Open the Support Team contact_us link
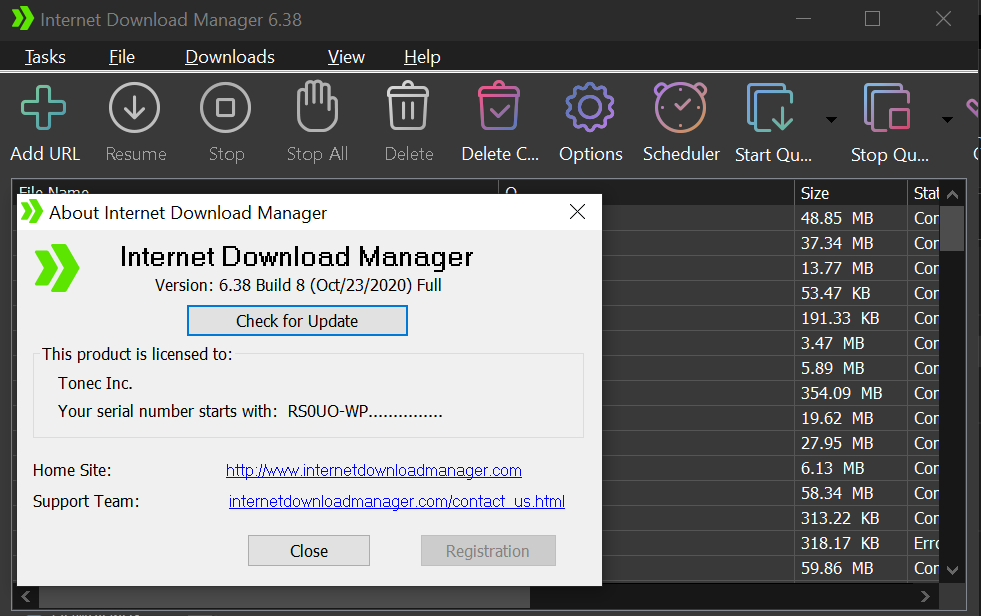Viewport: 981px width, 616px height. (397, 502)
